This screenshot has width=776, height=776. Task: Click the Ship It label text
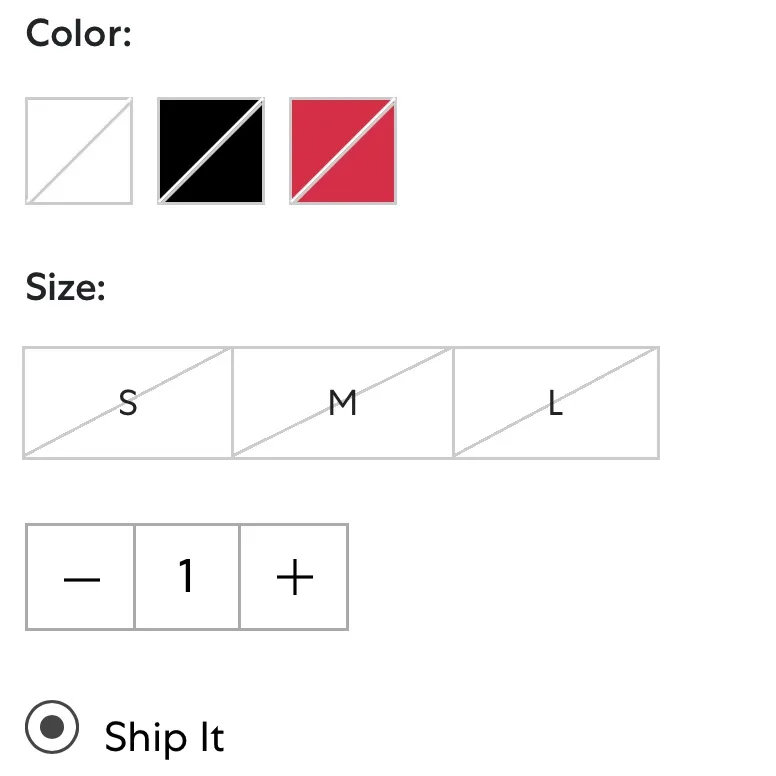coord(164,737)
